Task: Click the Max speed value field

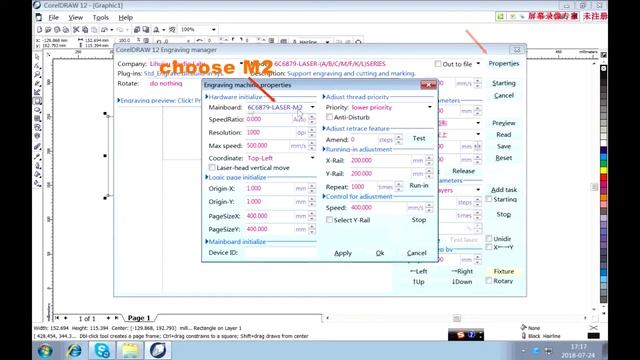Action: 267,145
